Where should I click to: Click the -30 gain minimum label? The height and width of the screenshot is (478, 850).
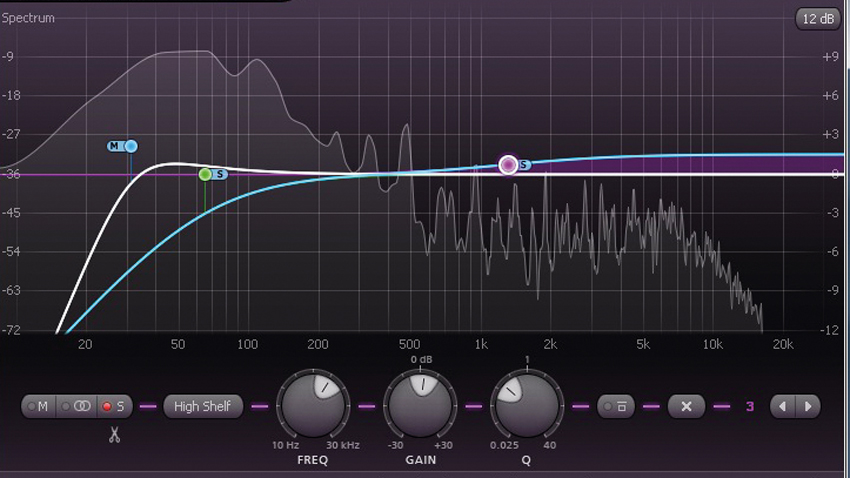pos(395,445)
